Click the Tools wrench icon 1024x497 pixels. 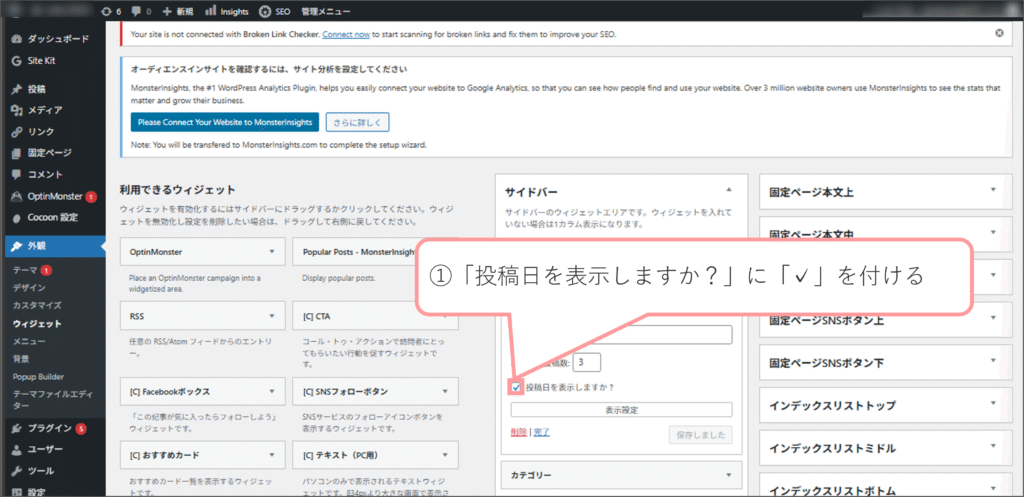17,470
